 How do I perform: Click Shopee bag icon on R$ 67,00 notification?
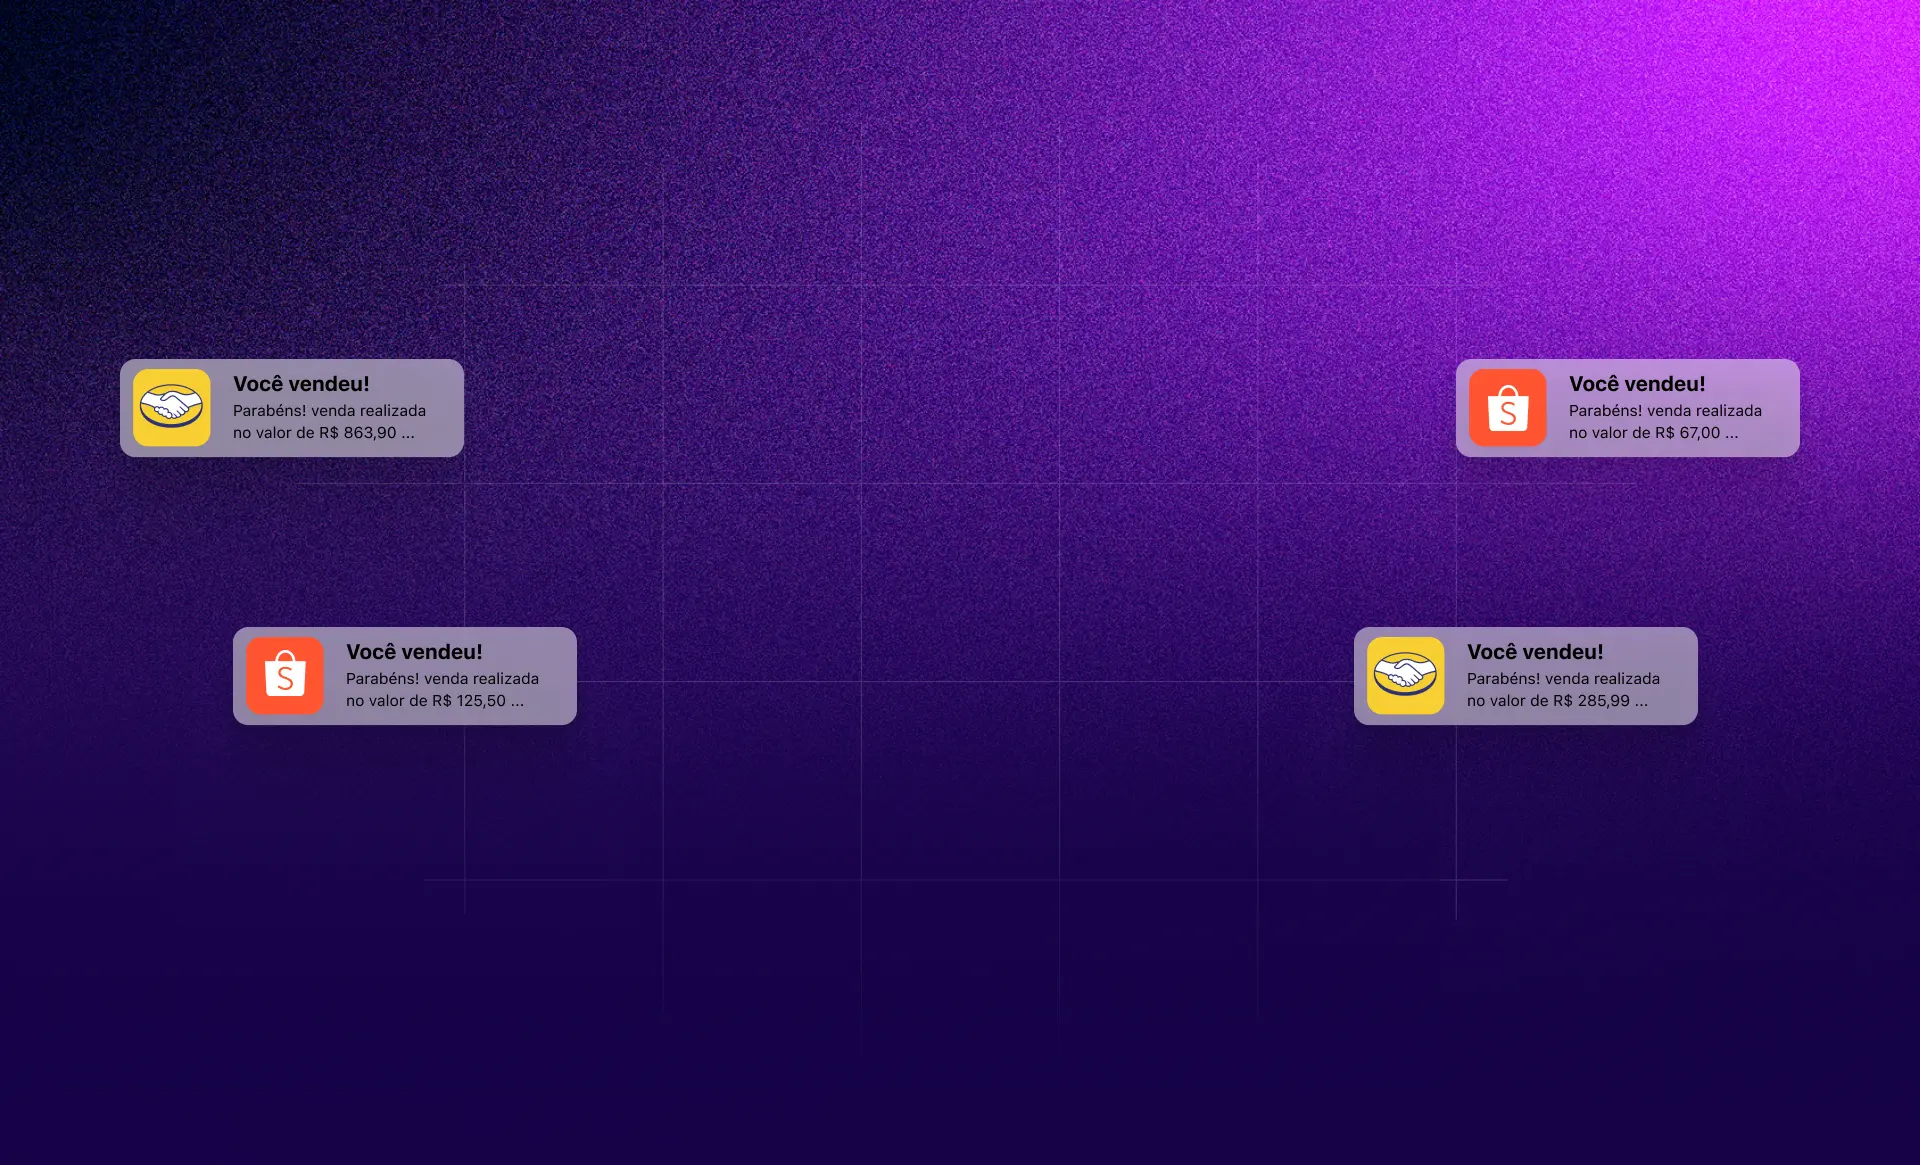pos(1508,408)
